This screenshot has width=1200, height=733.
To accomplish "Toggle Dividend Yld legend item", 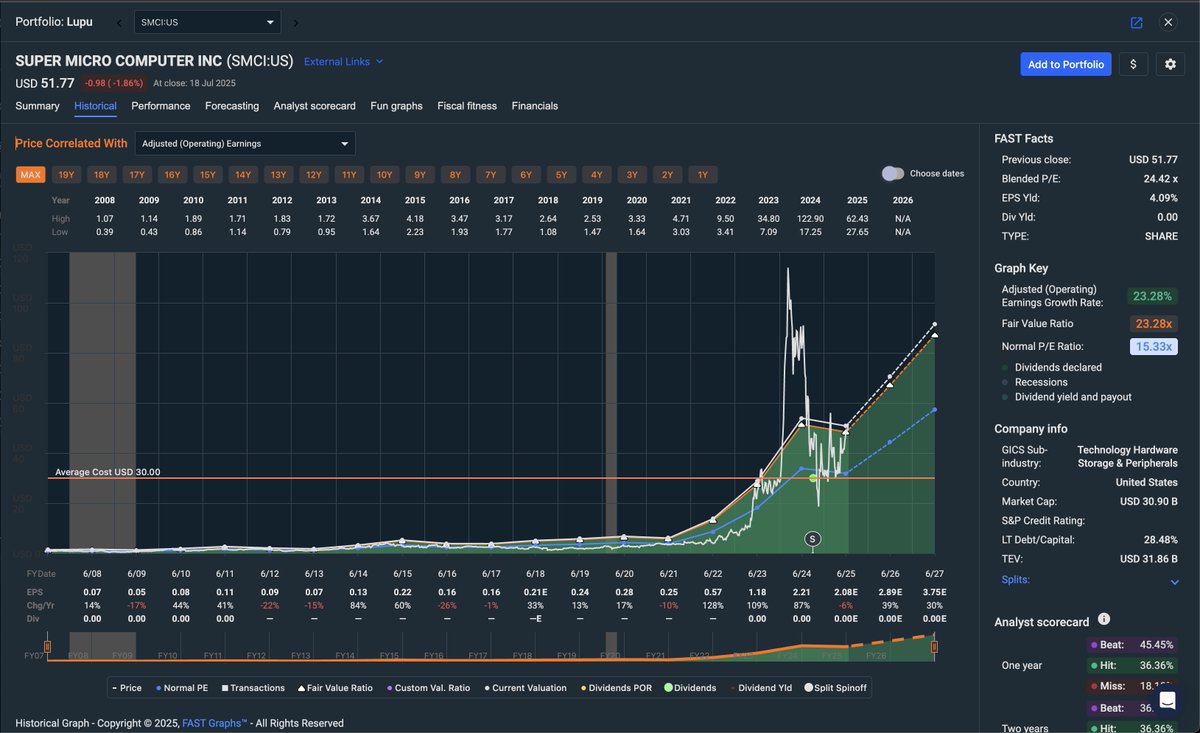I will tap(763, 688).
